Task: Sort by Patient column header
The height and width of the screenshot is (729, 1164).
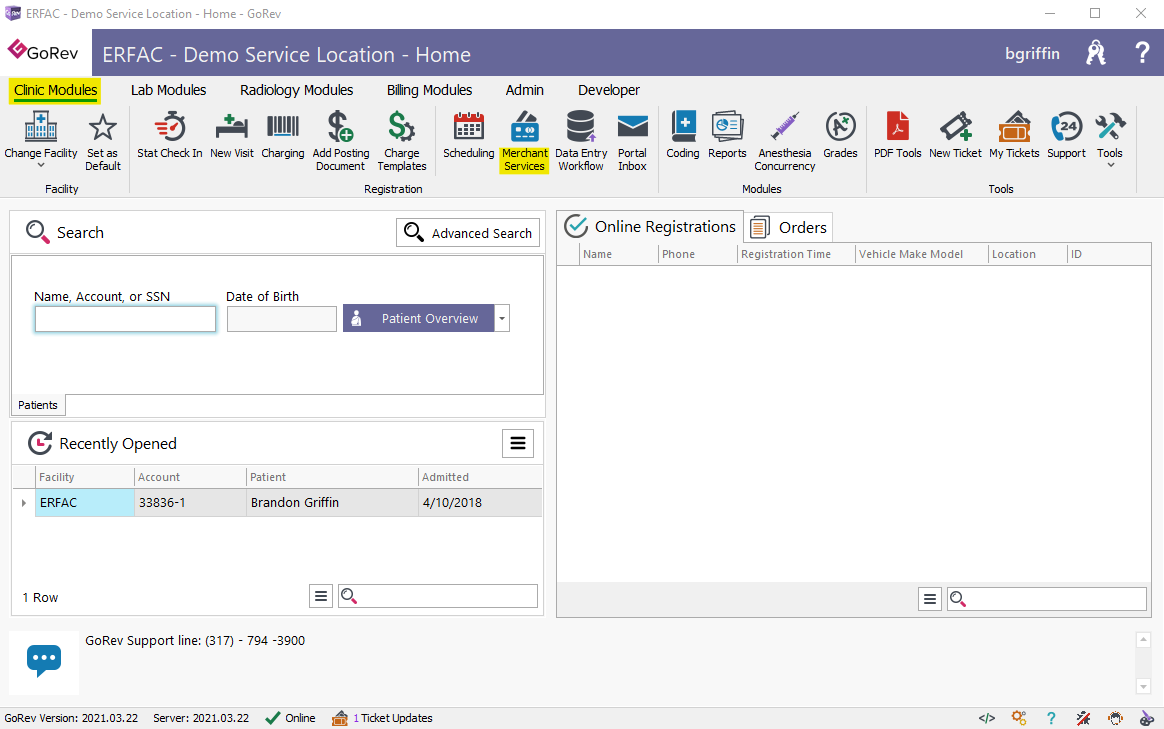Action: [332, 477]
